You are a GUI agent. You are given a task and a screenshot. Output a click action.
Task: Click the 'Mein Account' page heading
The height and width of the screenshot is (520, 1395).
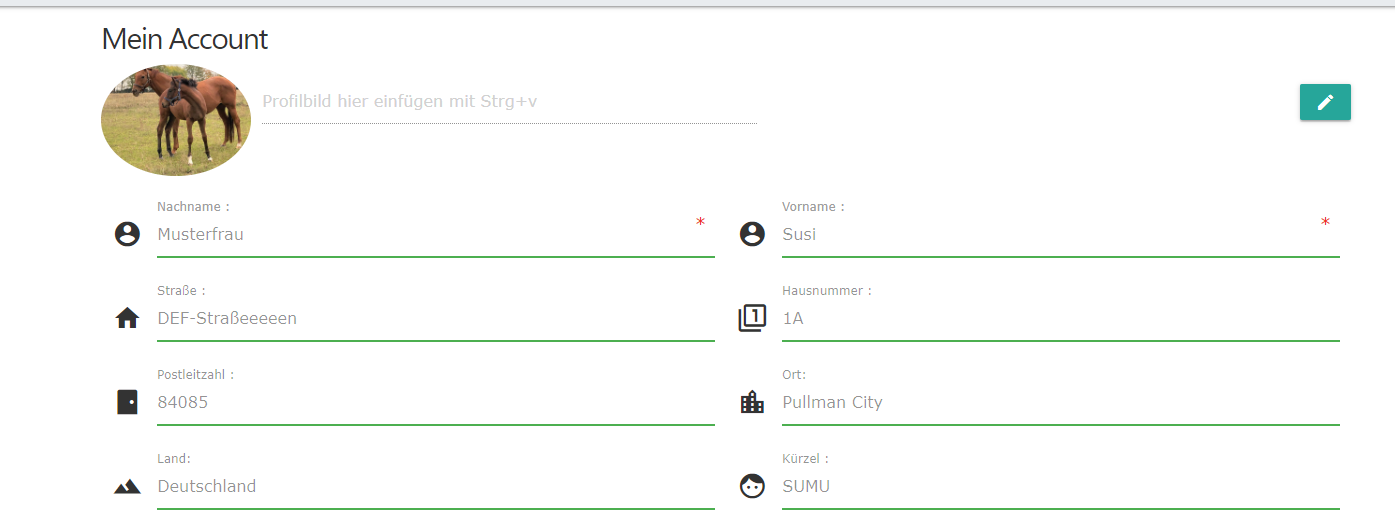[185, 39]
